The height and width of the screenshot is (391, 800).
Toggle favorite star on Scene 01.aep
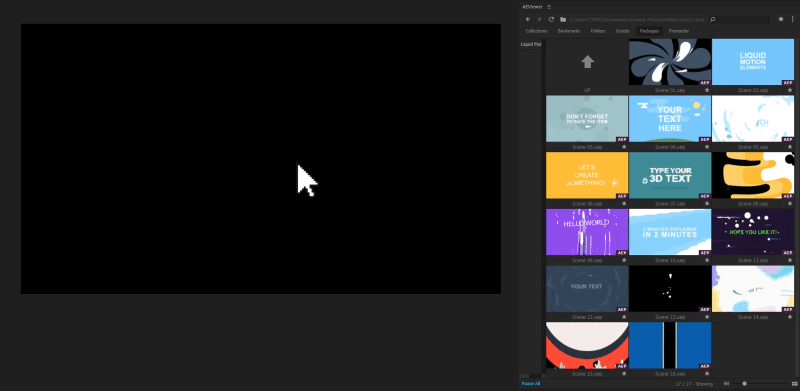click(707, 90)
